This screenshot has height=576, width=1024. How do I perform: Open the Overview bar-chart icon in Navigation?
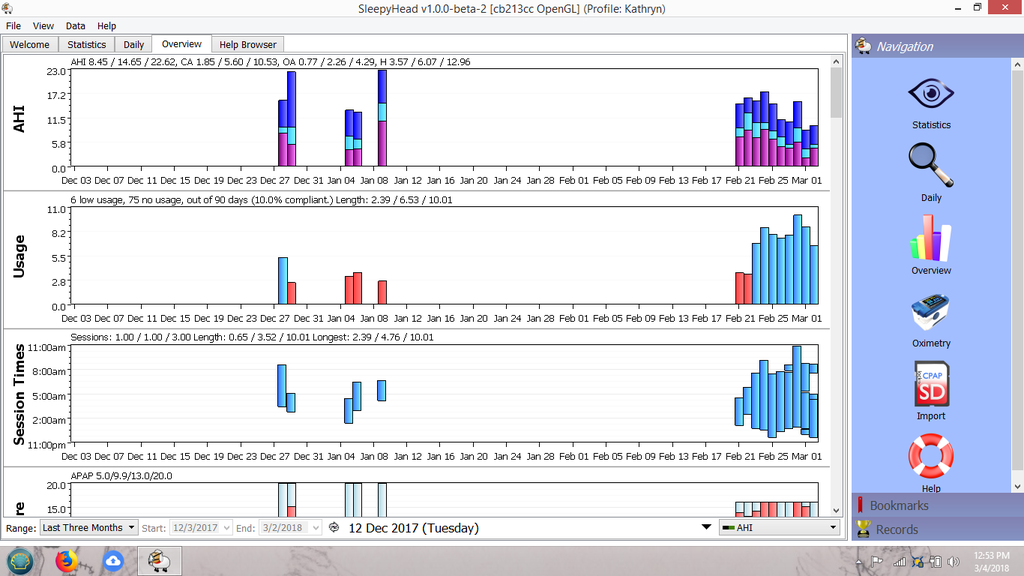click(931, 238)
